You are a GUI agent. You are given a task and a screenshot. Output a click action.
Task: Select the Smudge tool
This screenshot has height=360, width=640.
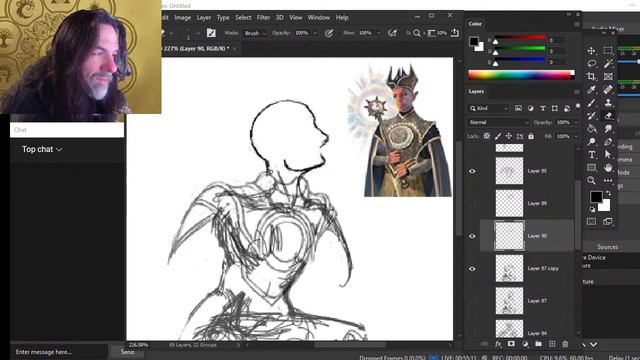(608, 129)
